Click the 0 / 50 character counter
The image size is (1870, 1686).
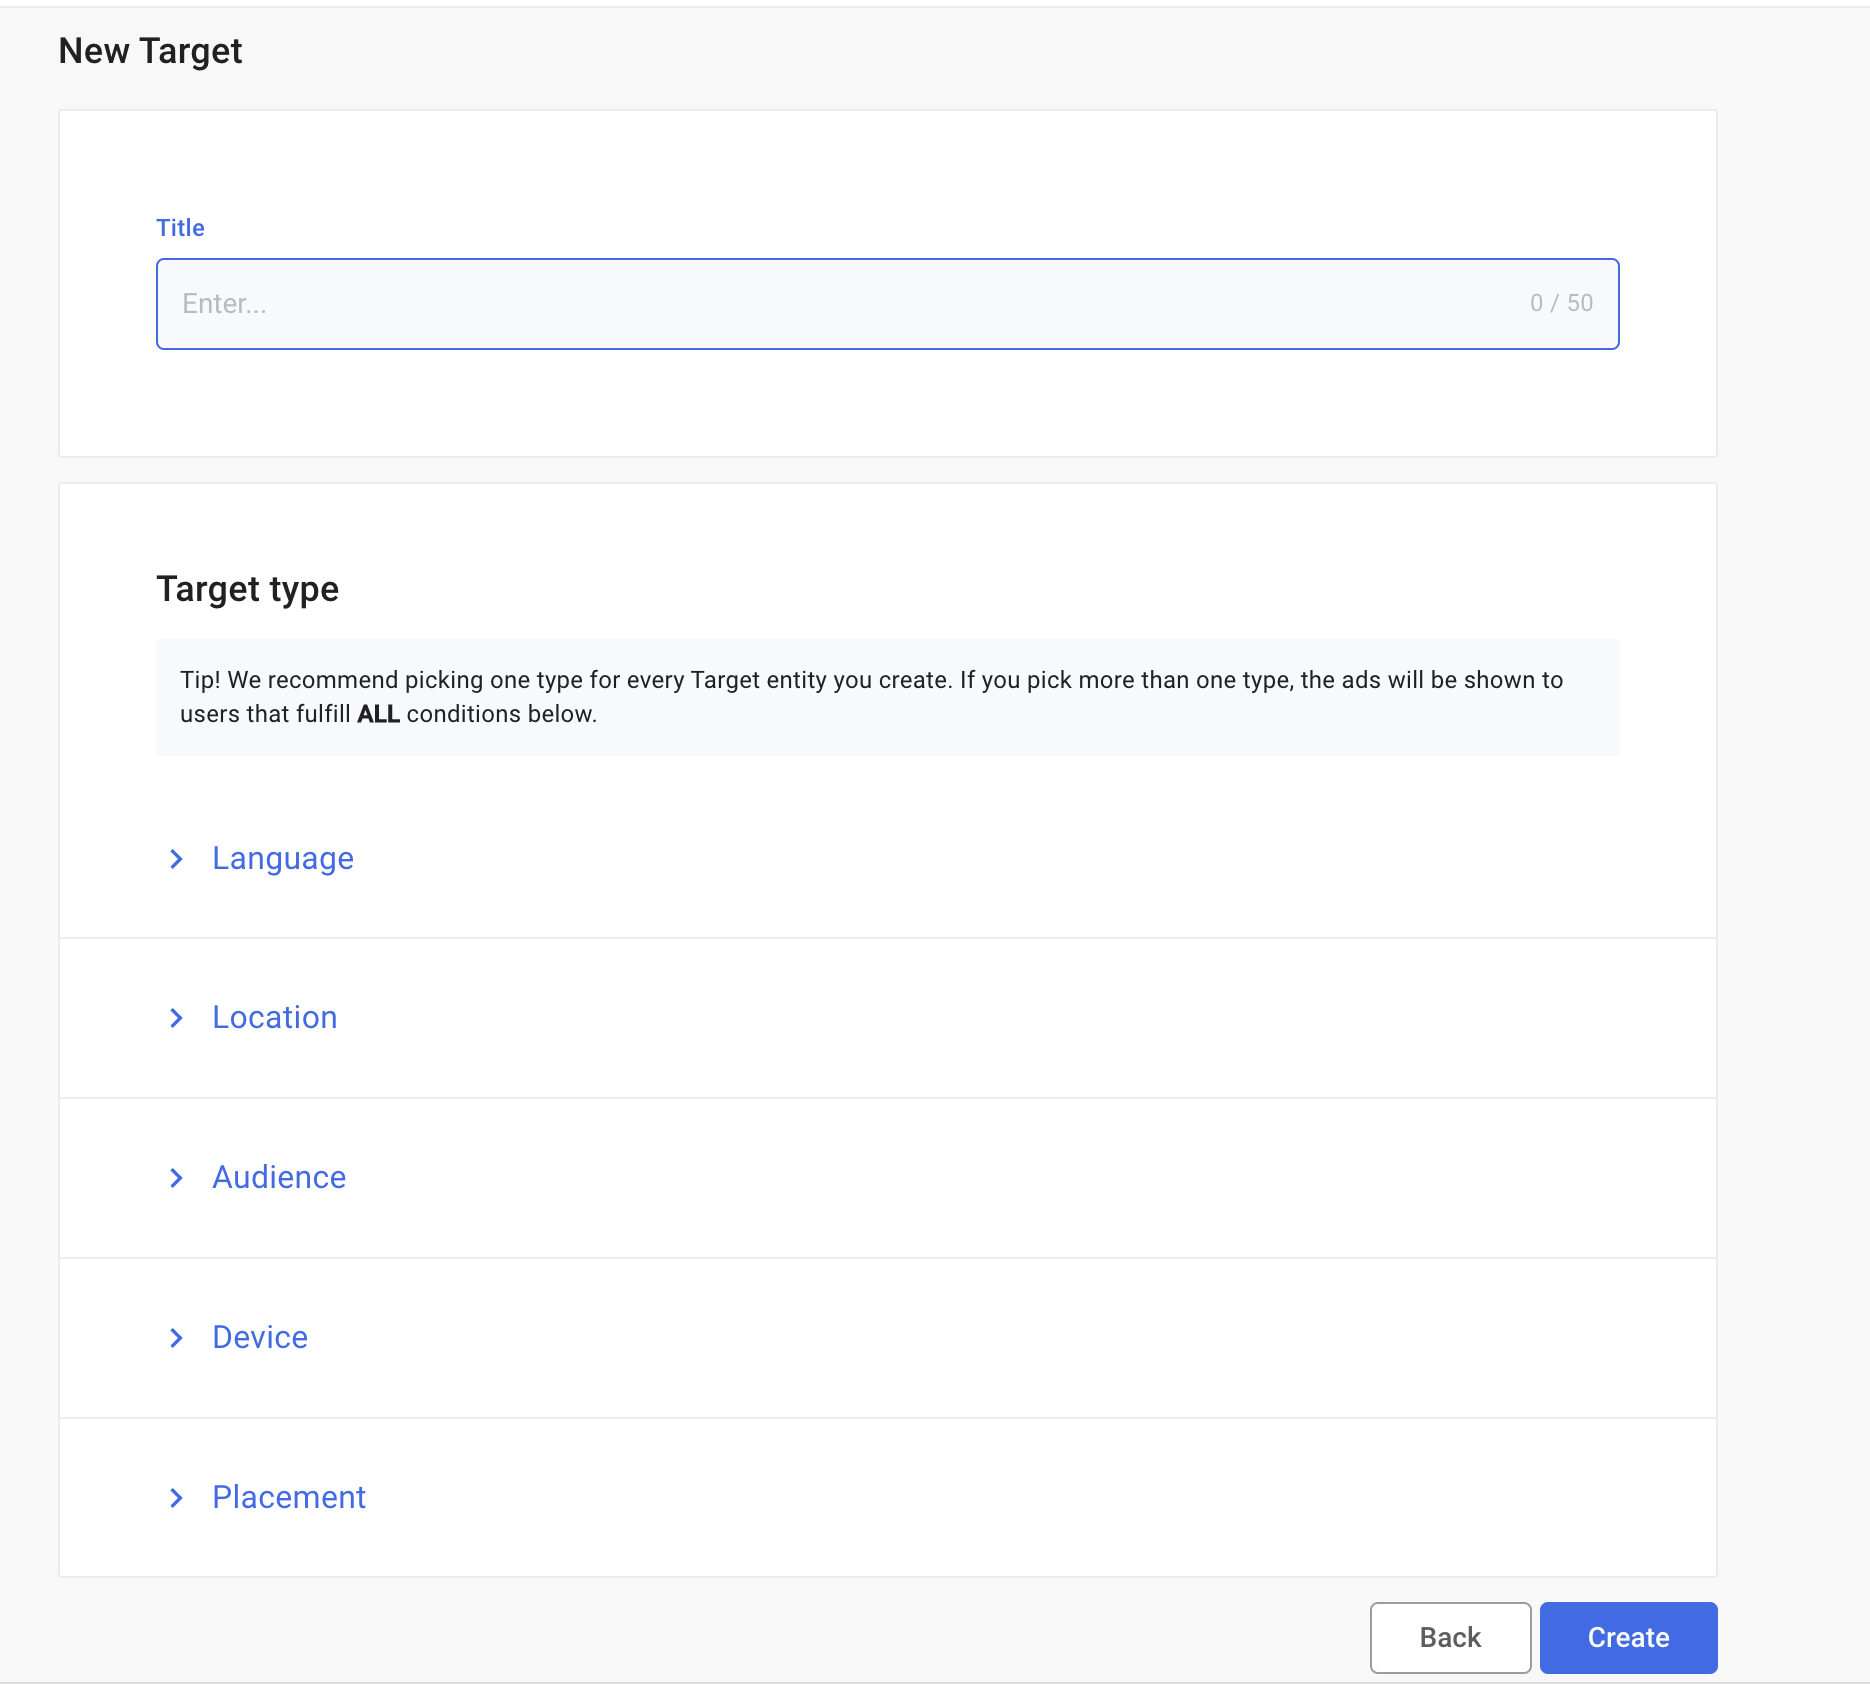[x=1561, y=303]
